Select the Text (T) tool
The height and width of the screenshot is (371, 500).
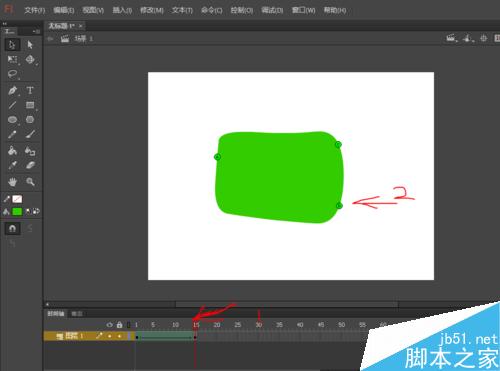(x=30, y=90)
